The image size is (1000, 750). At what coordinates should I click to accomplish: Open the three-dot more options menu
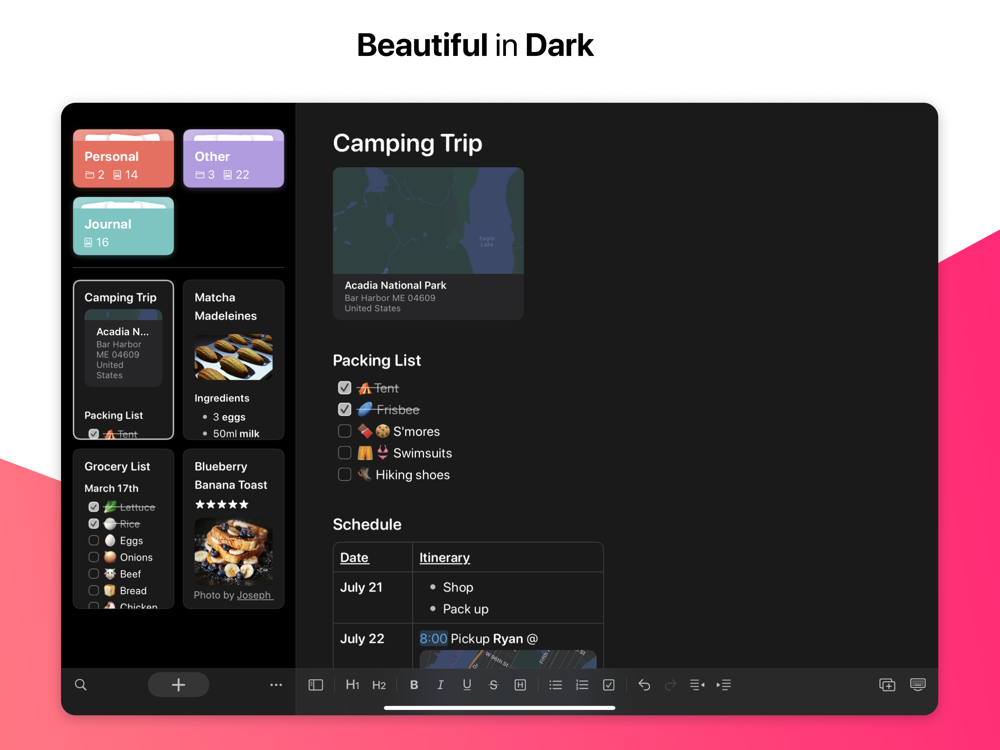coord(276,684)
